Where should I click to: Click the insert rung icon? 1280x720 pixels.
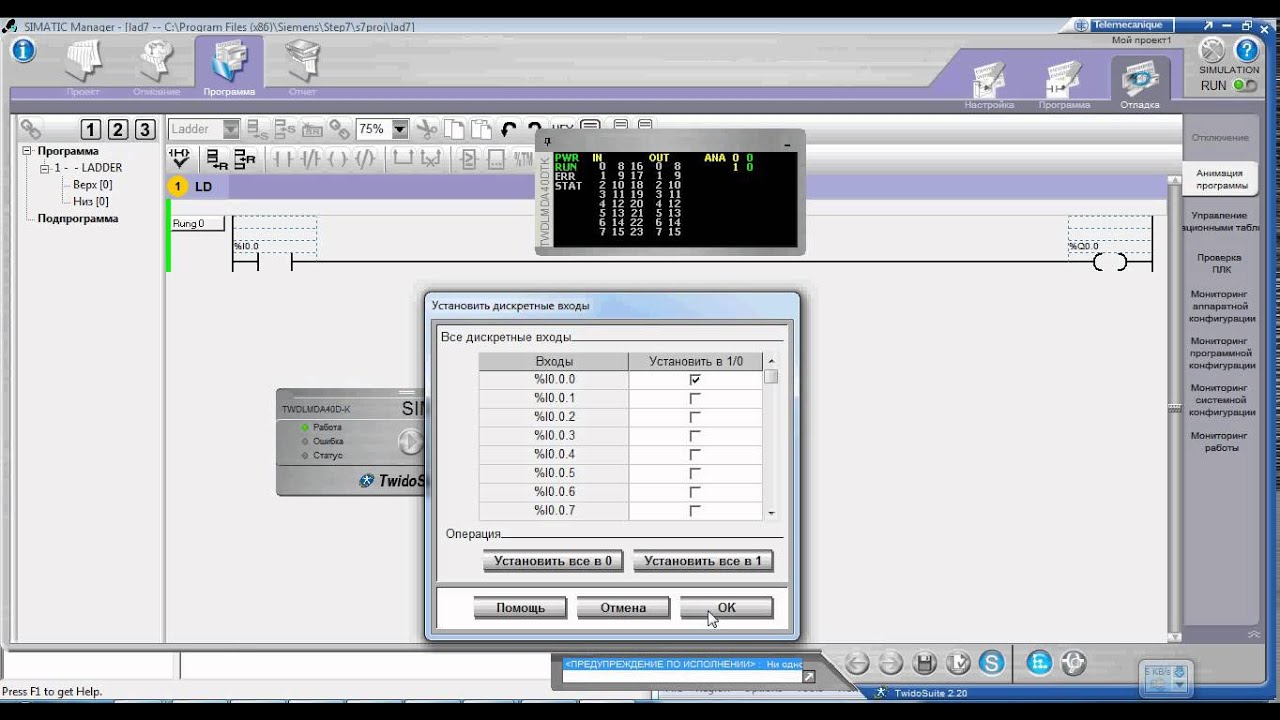pyautogui.click(x=217, y=158)
